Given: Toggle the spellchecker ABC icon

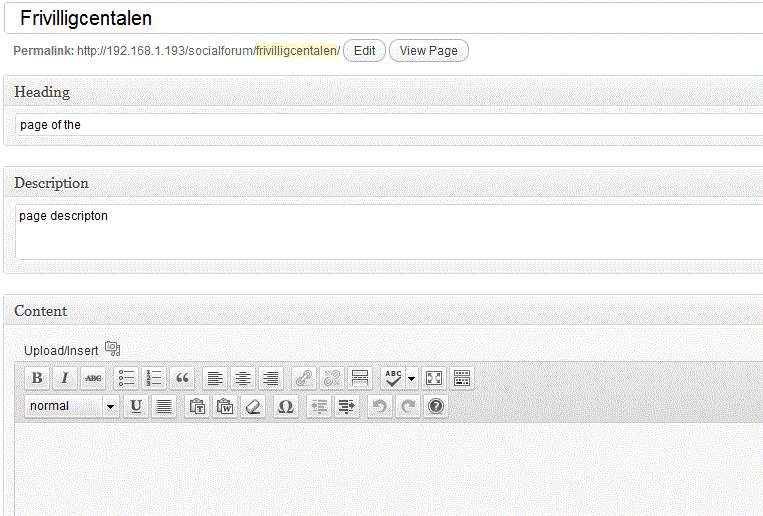Looking at the screenshot, I should (x=393, y=378).
